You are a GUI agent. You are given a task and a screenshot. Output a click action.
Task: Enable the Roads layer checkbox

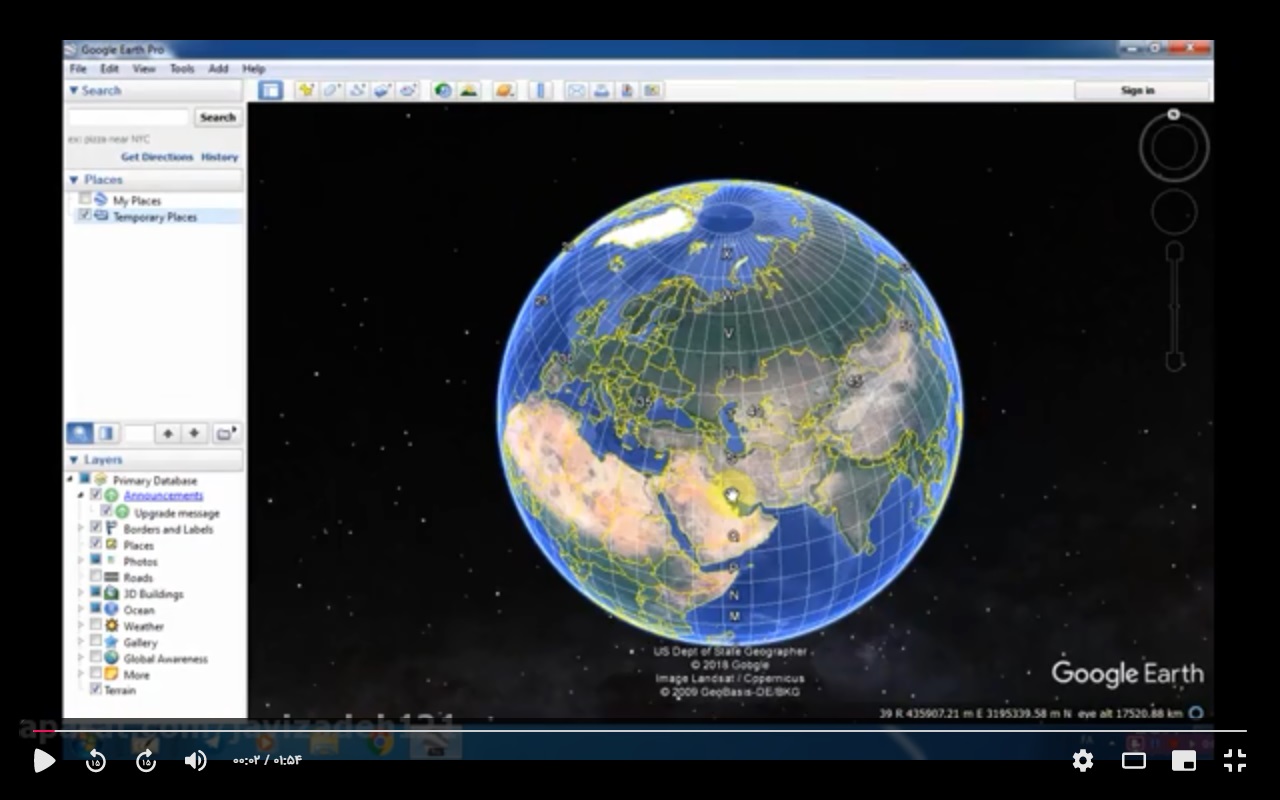click(96, 577)
